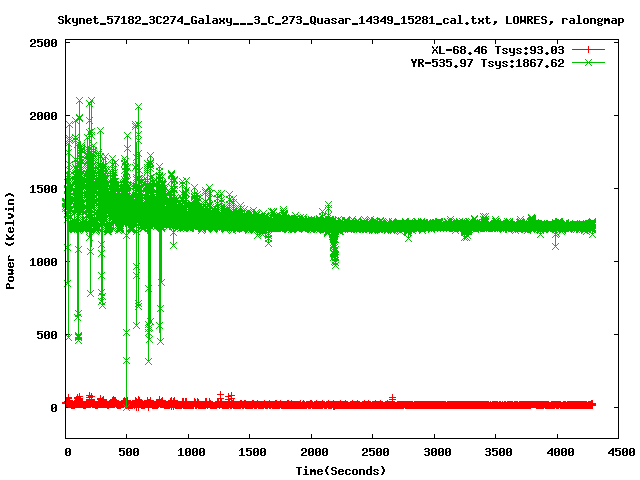
Task: Click the Power (Kelvin) axis label
Action: 10,241
